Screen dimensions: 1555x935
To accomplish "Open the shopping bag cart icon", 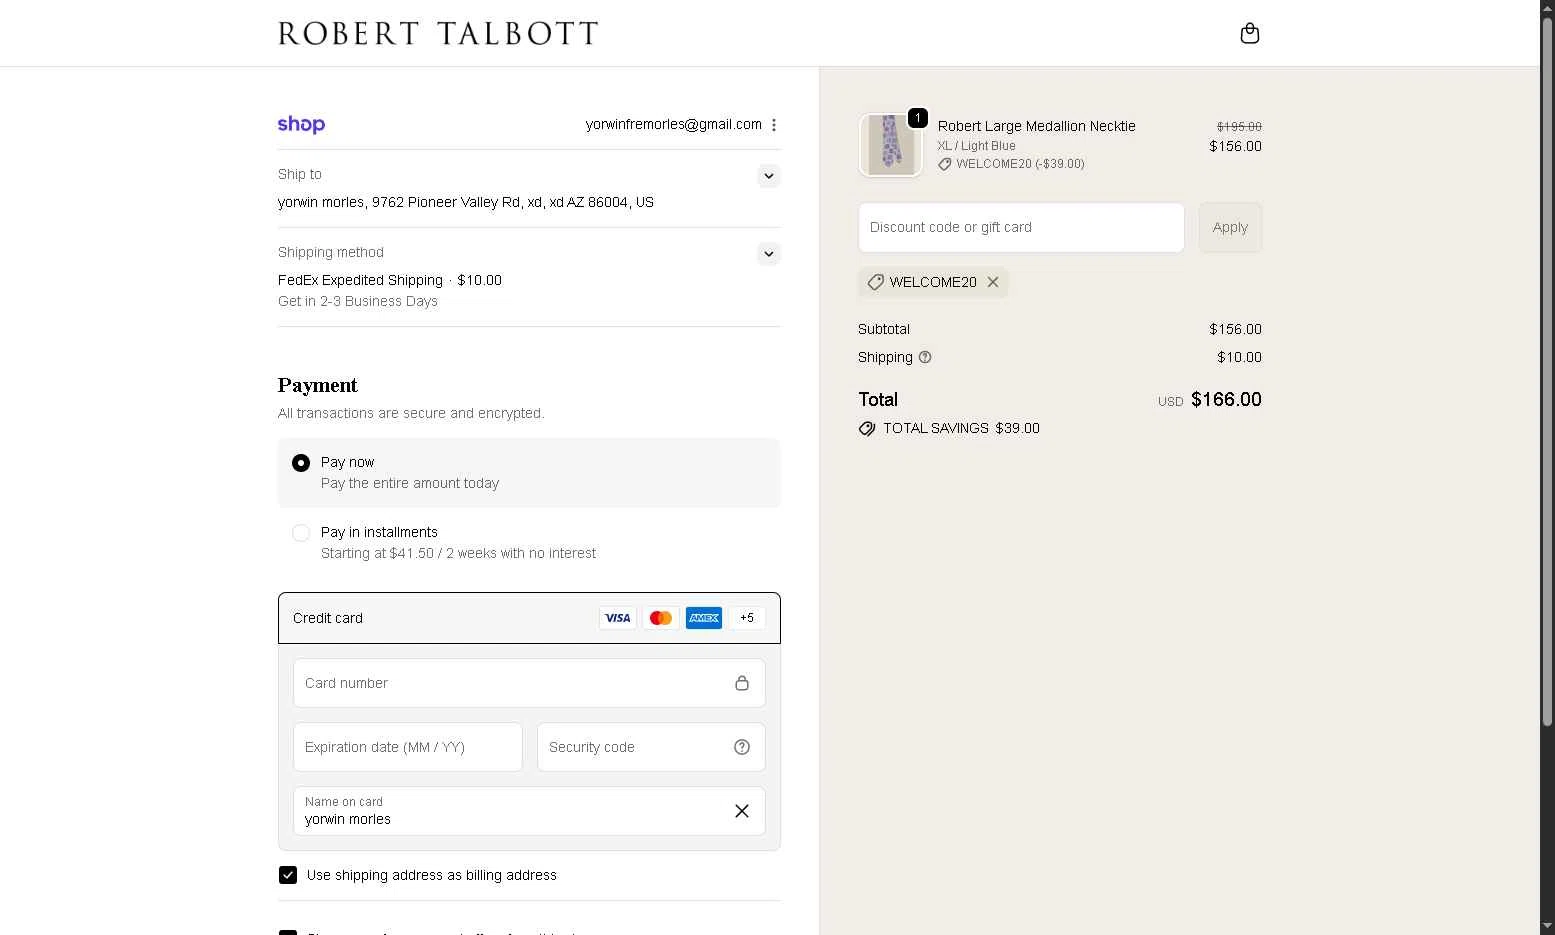I will [x=1249, y=34].
